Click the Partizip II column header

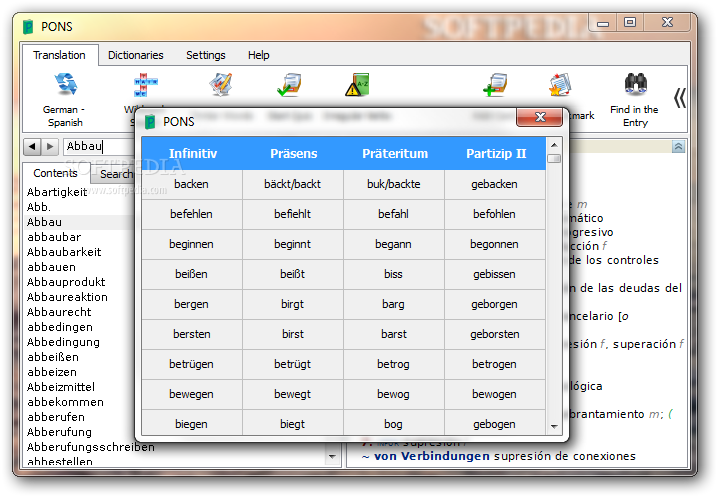click(x=496, y=153)
